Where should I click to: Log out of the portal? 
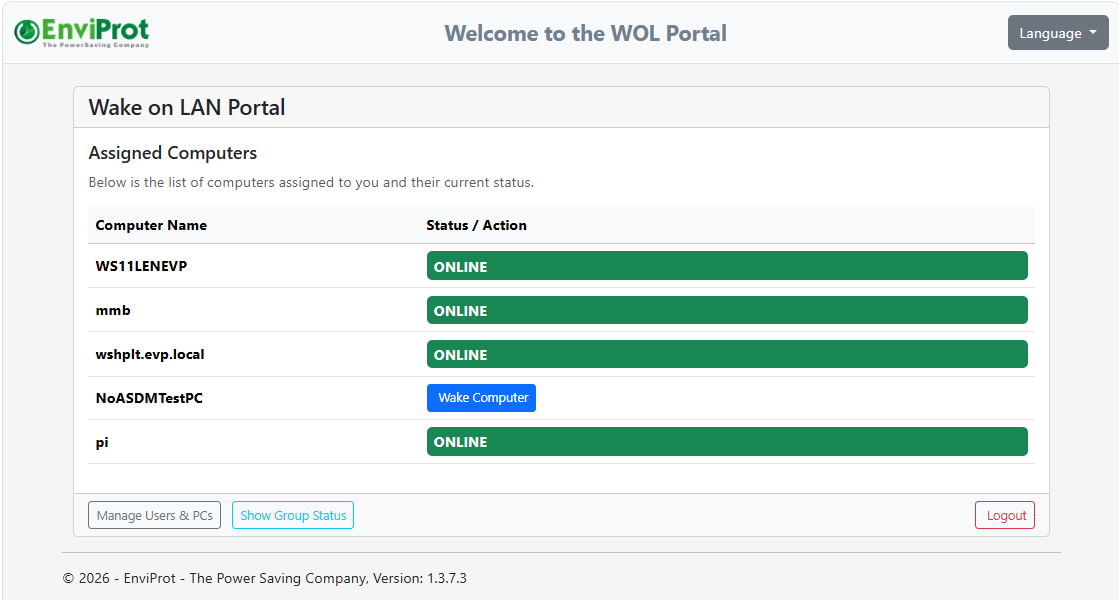(1005, 515)
